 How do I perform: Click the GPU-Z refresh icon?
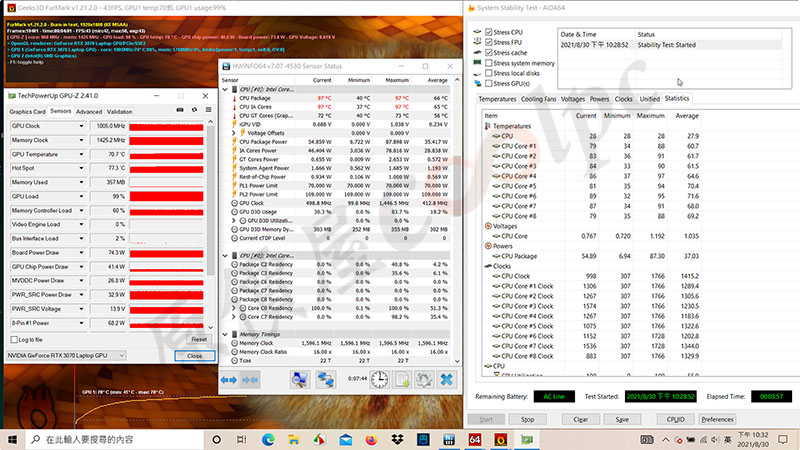click(194, 110)
